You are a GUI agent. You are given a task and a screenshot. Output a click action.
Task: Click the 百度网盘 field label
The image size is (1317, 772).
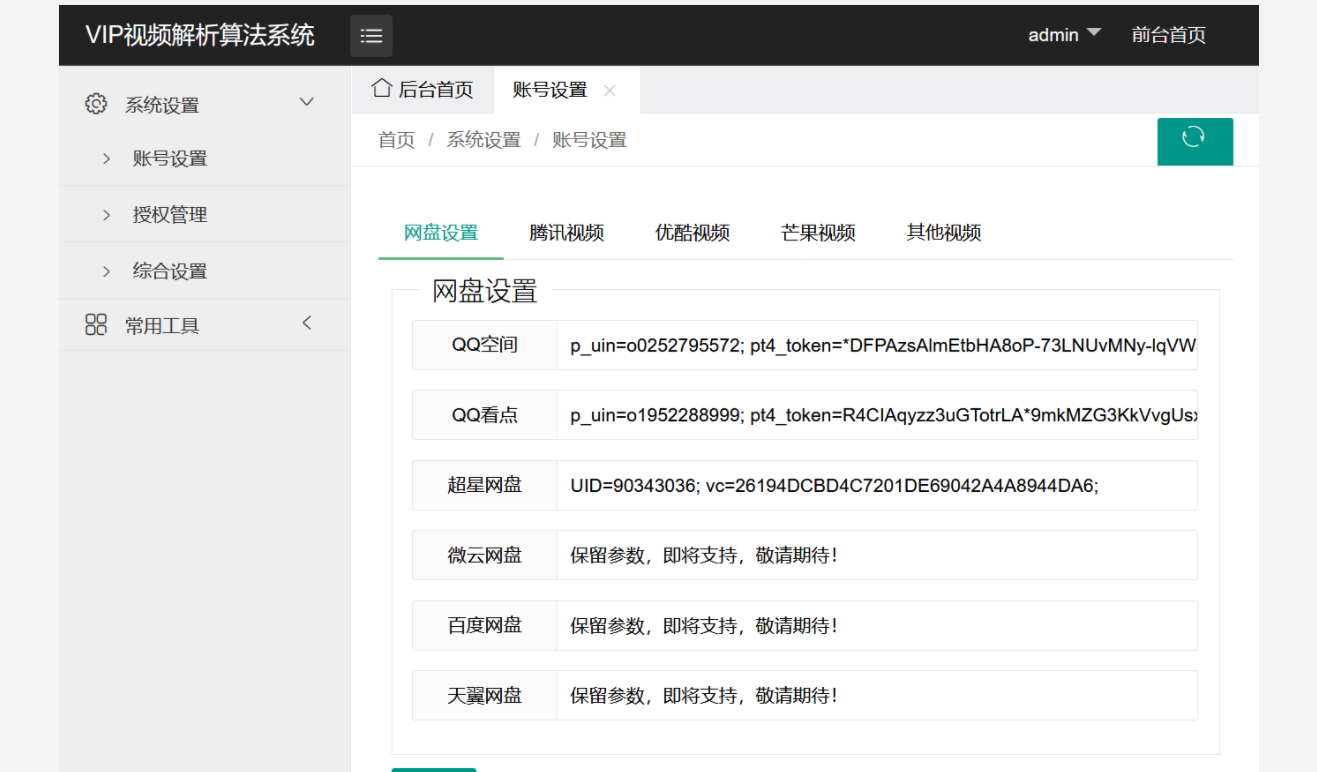pos(485,625)
